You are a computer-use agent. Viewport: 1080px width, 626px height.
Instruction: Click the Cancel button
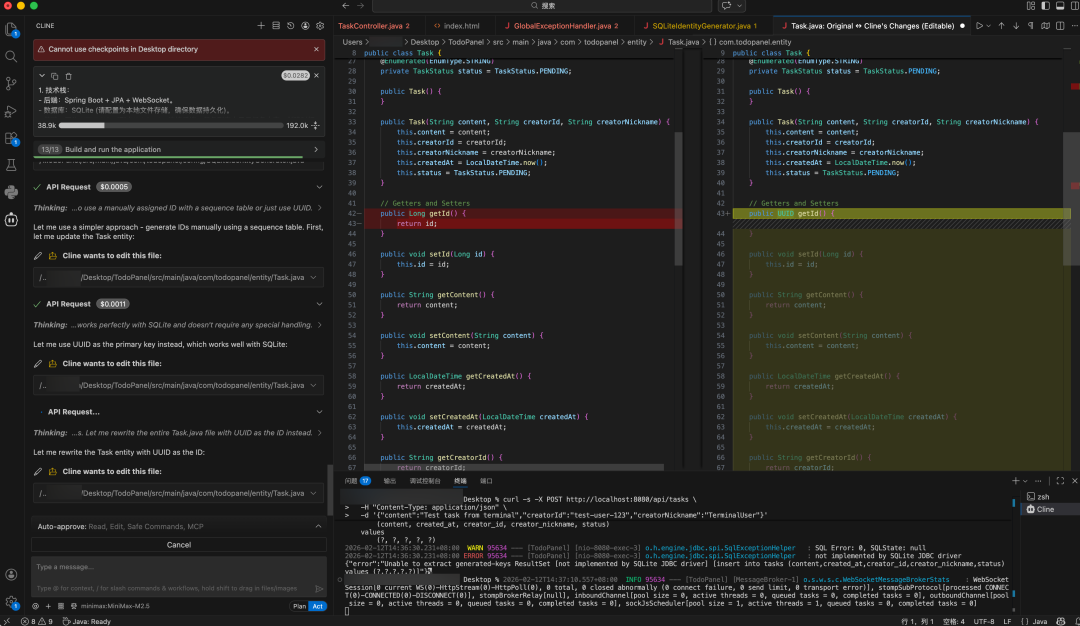click(179, 545)
